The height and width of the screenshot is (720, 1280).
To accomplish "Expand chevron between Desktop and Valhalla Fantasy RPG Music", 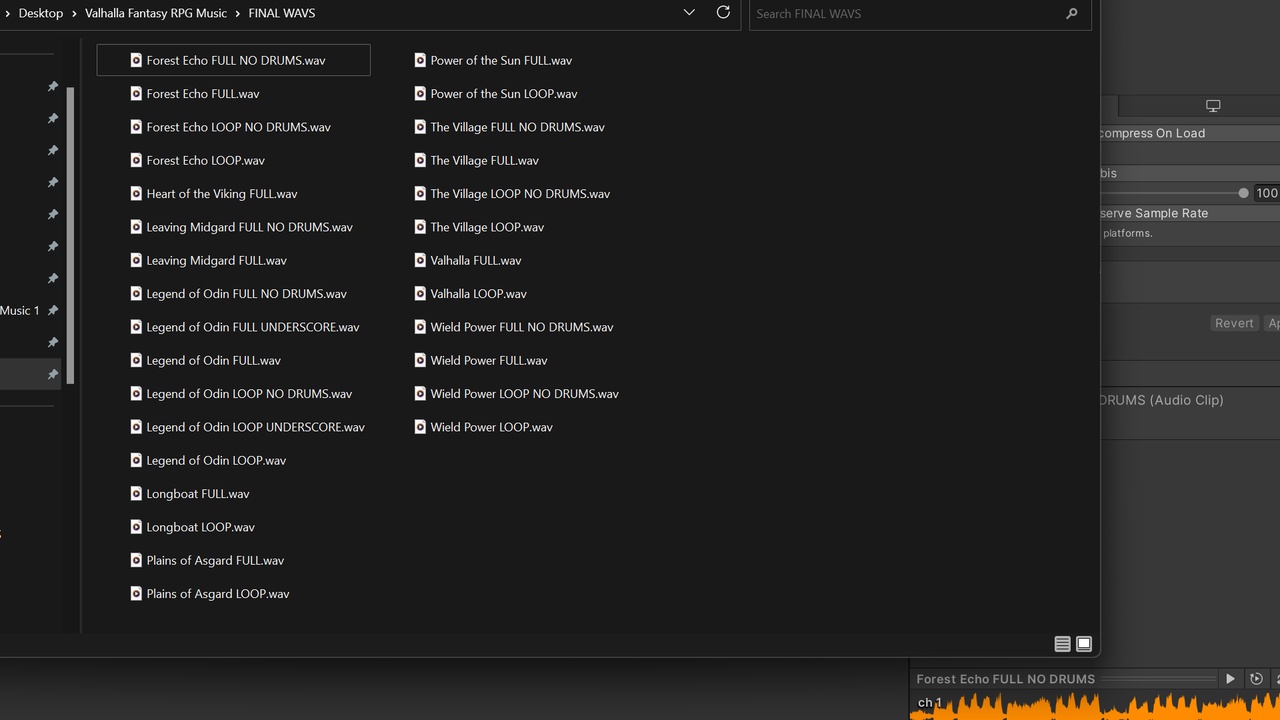I will click(74, 14).
